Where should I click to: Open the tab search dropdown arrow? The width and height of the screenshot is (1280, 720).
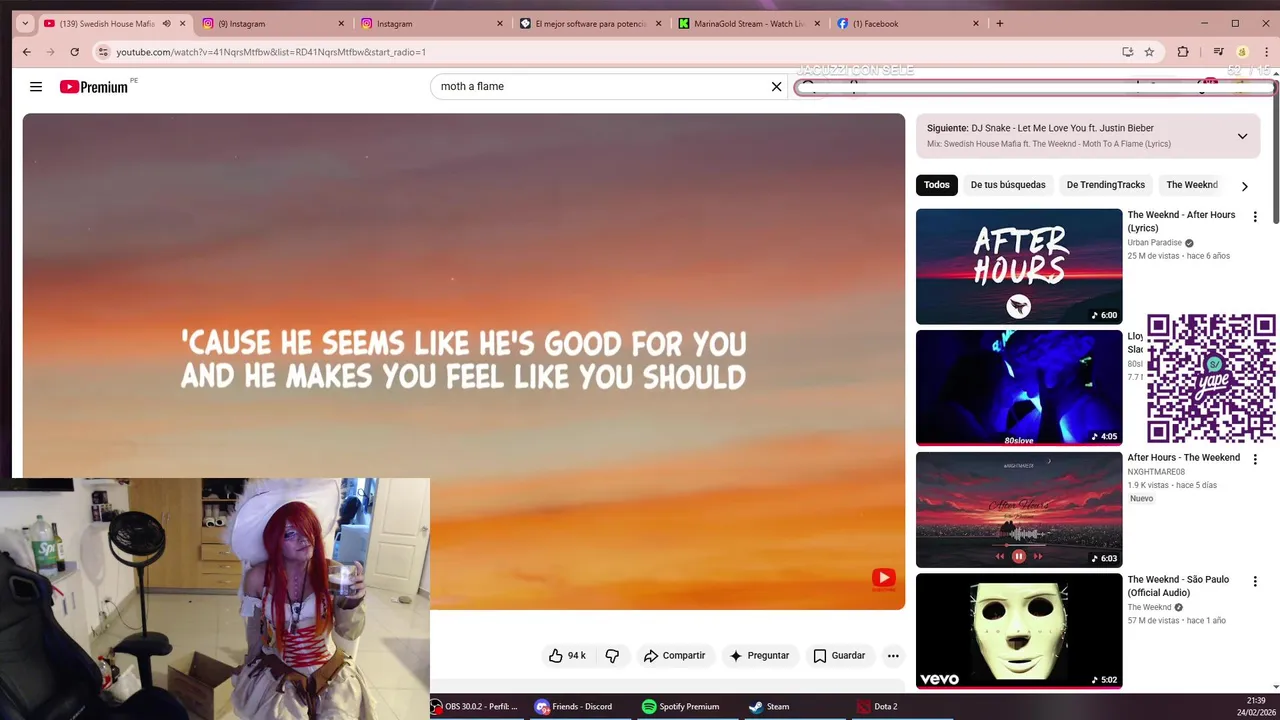(25, 23)
